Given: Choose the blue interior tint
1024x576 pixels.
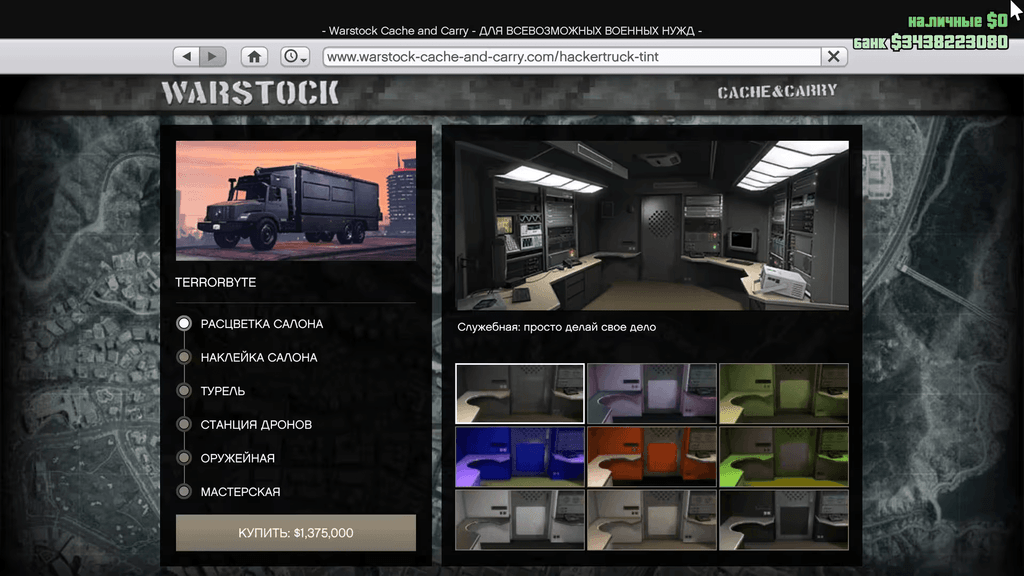Looking at the screenshot, I should pyautogui.click(x=520, y=457).
